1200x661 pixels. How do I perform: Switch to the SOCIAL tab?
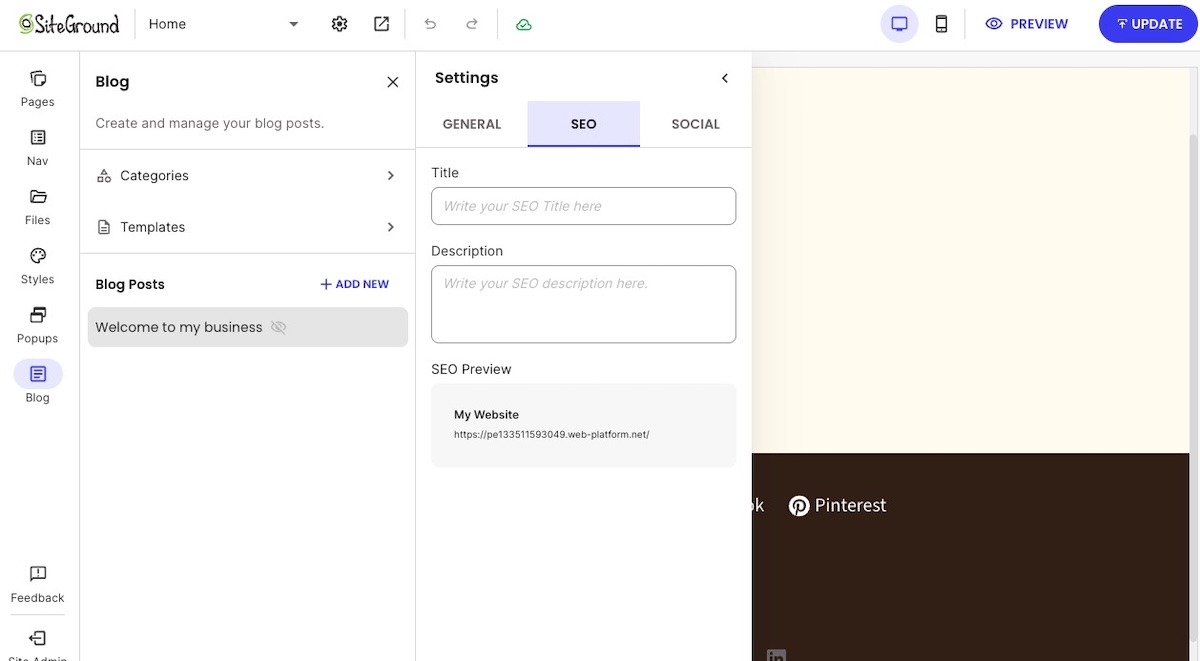[x=696, y=124]
